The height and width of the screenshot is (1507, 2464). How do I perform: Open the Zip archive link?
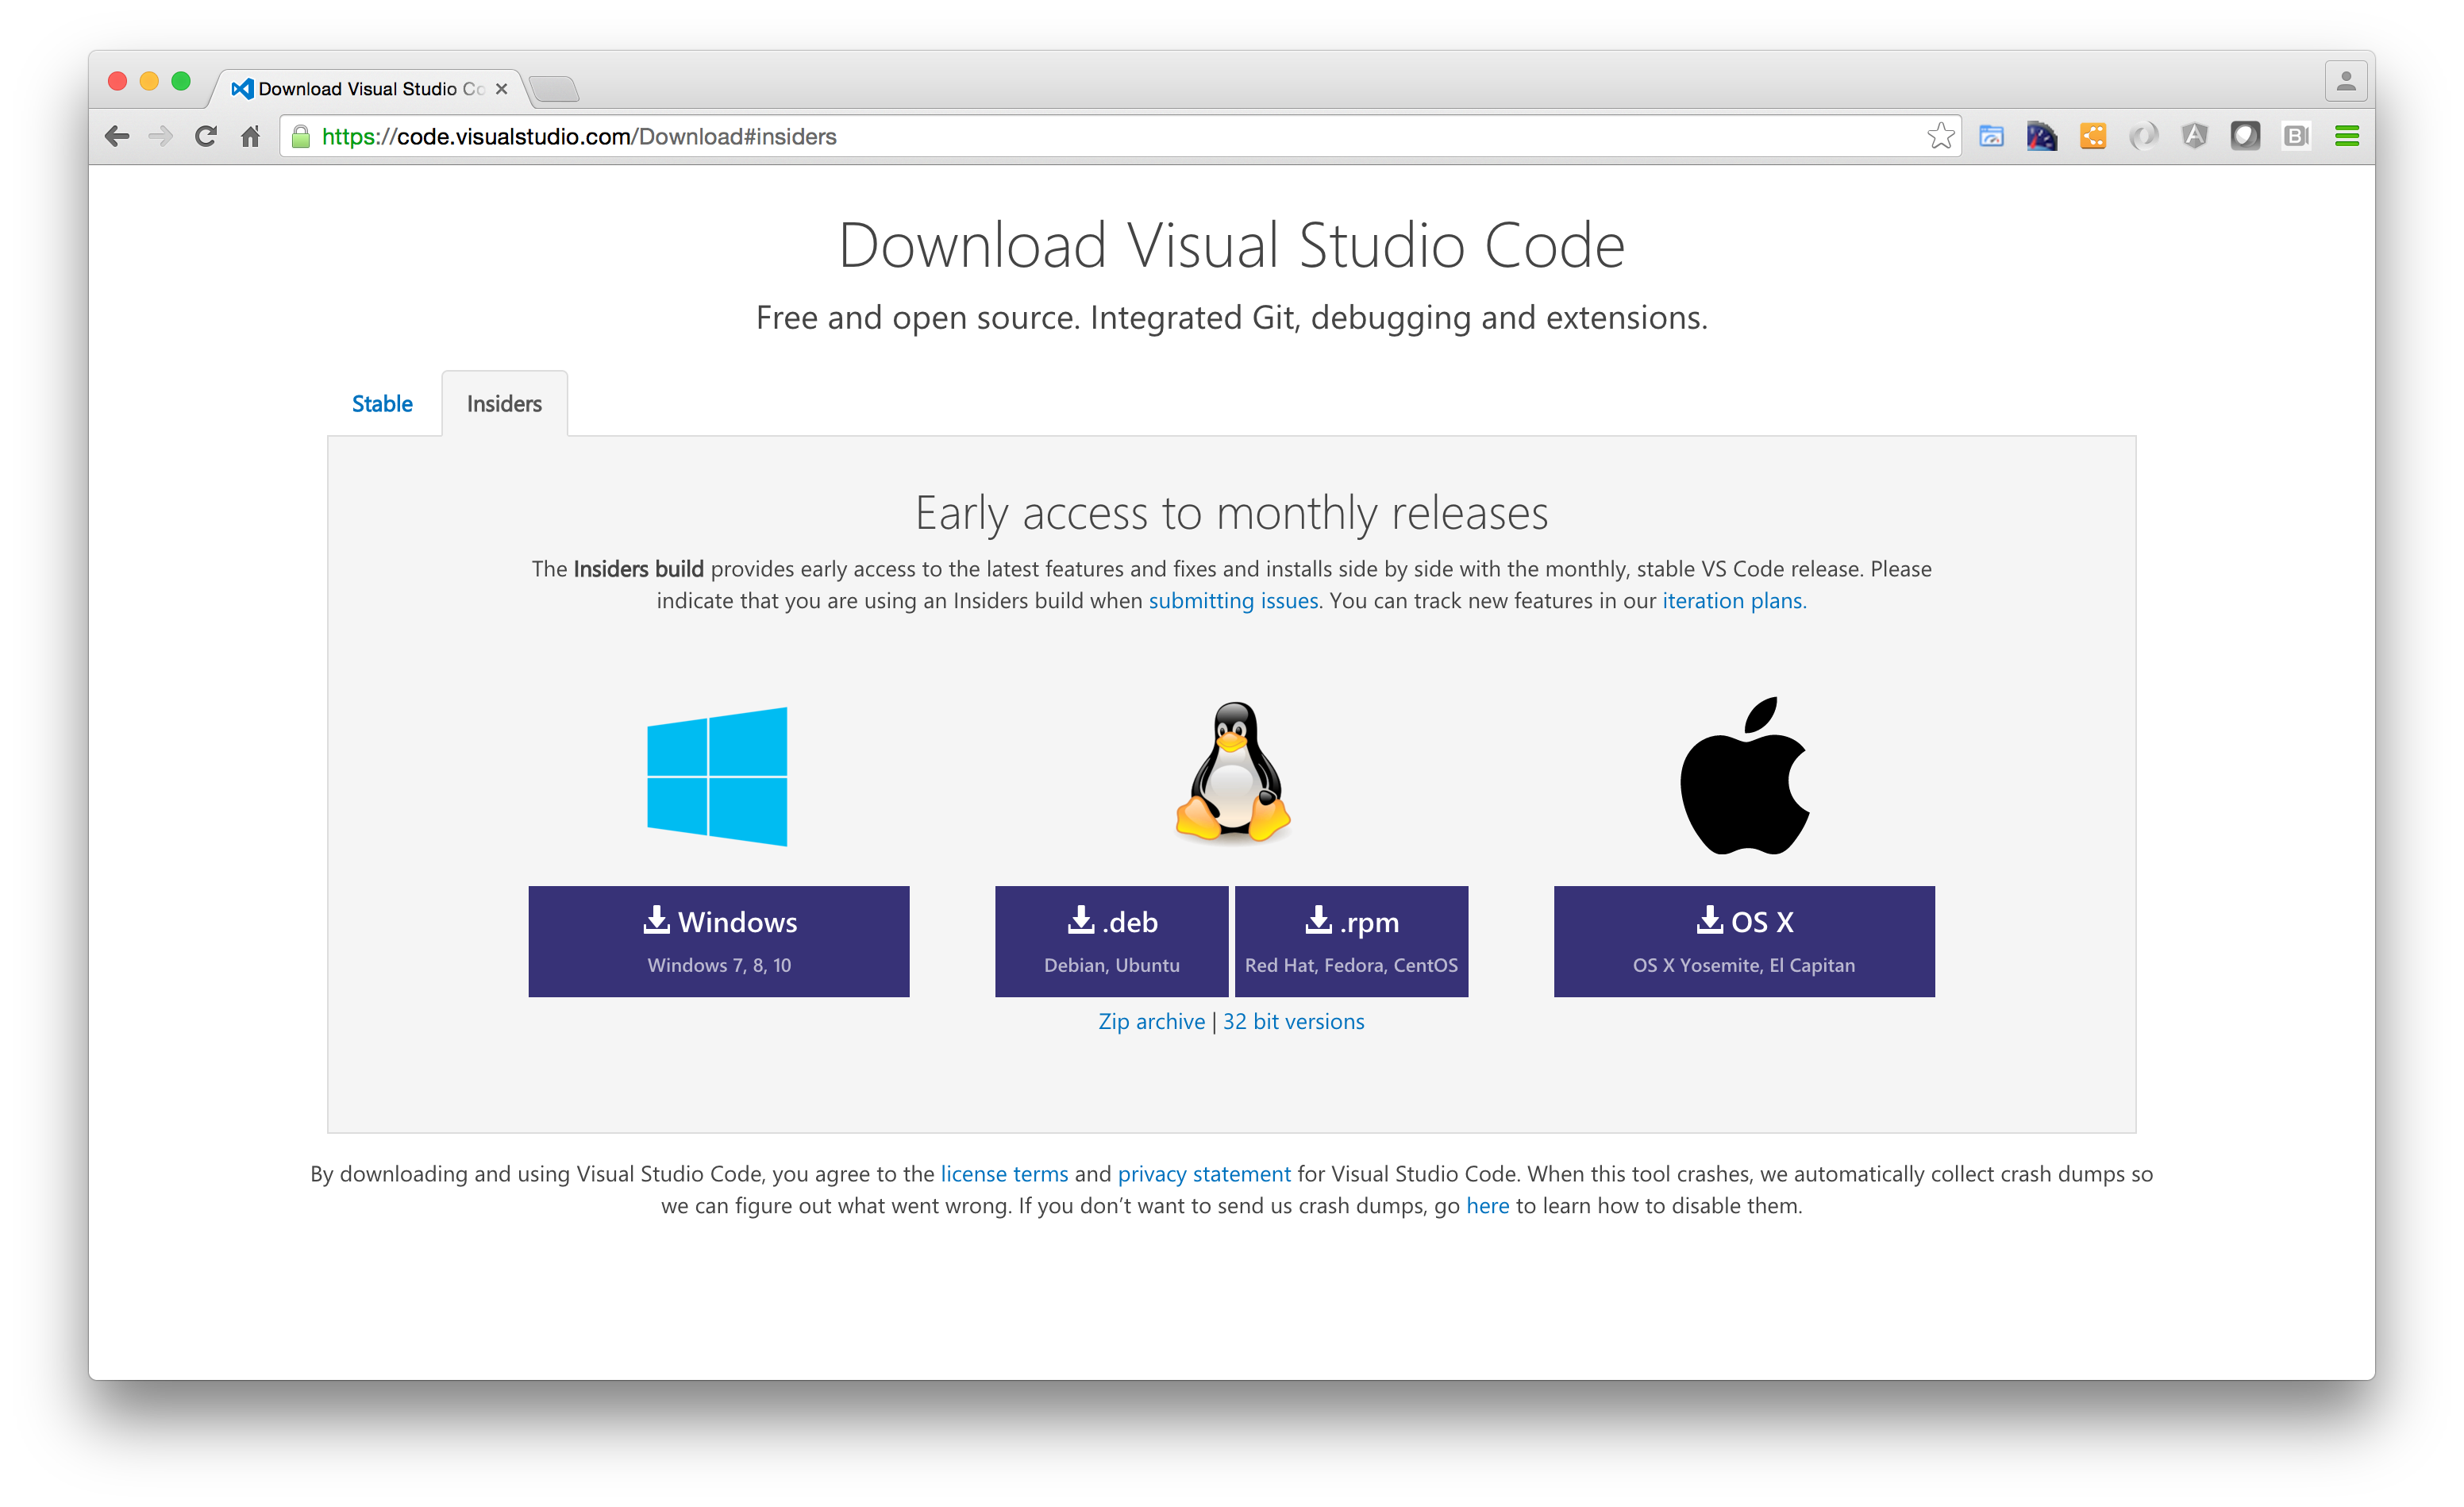click(1151, 1022)
